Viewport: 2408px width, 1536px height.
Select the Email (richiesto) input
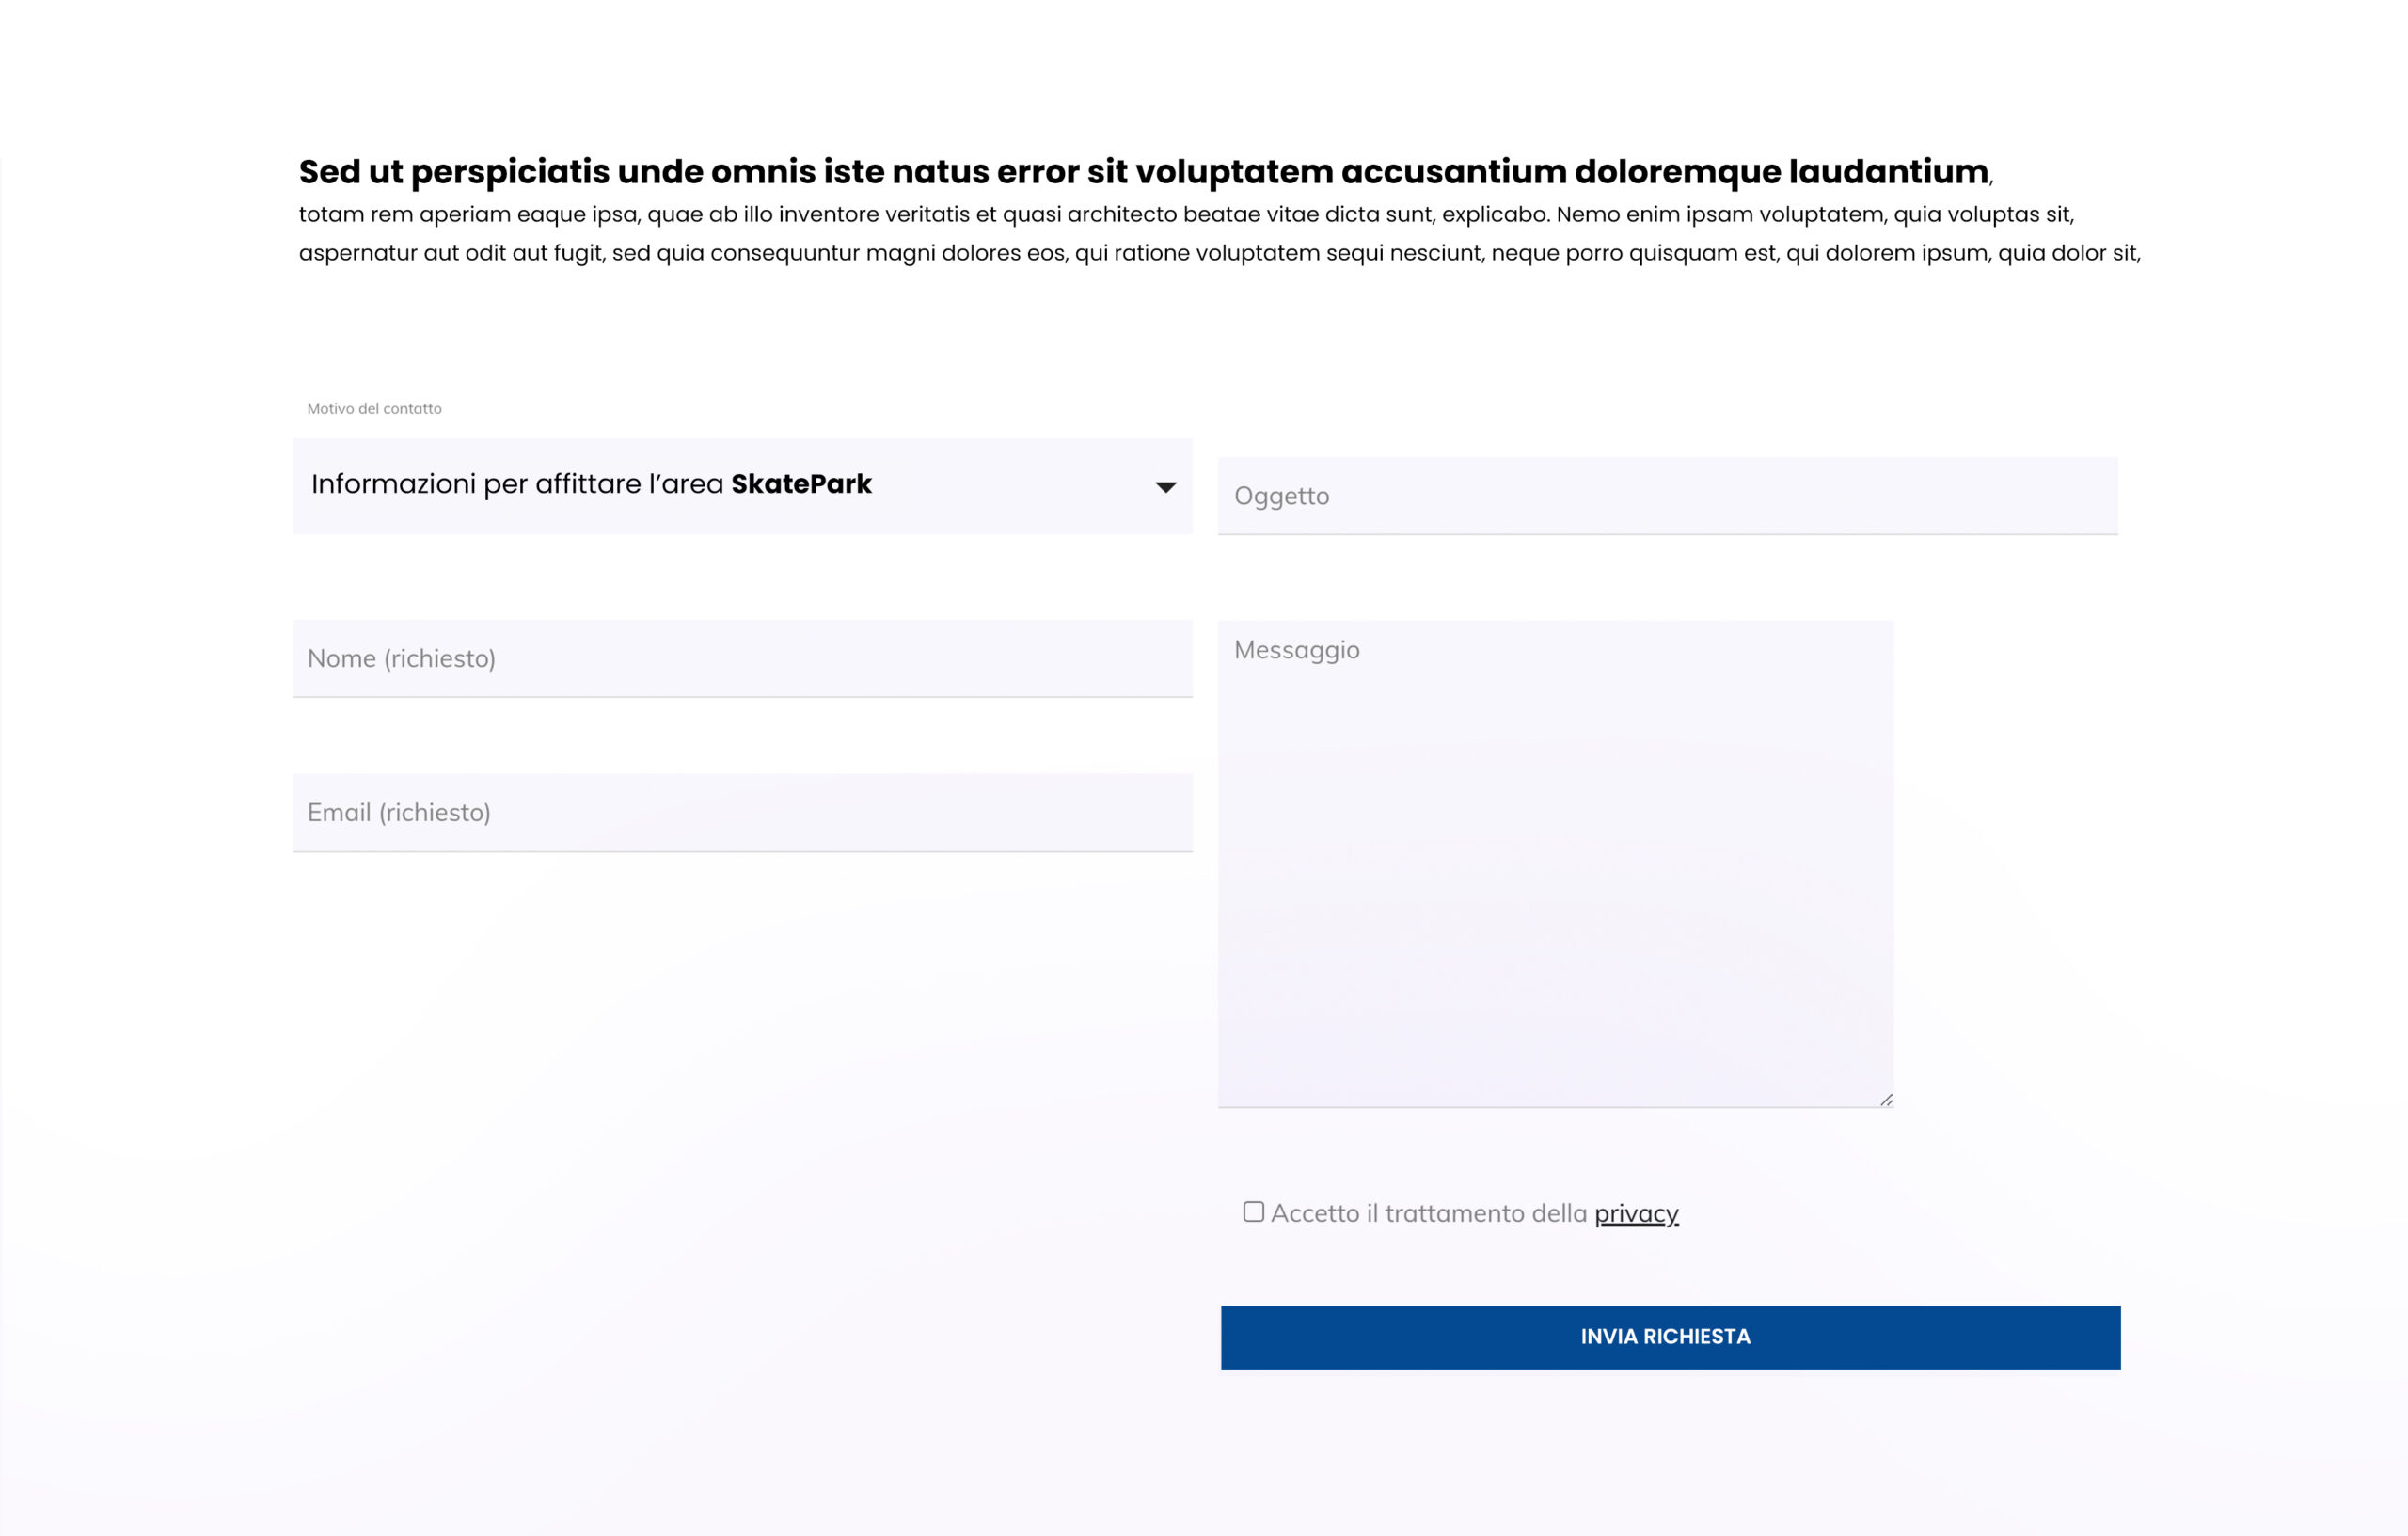(x=742, y=812)
